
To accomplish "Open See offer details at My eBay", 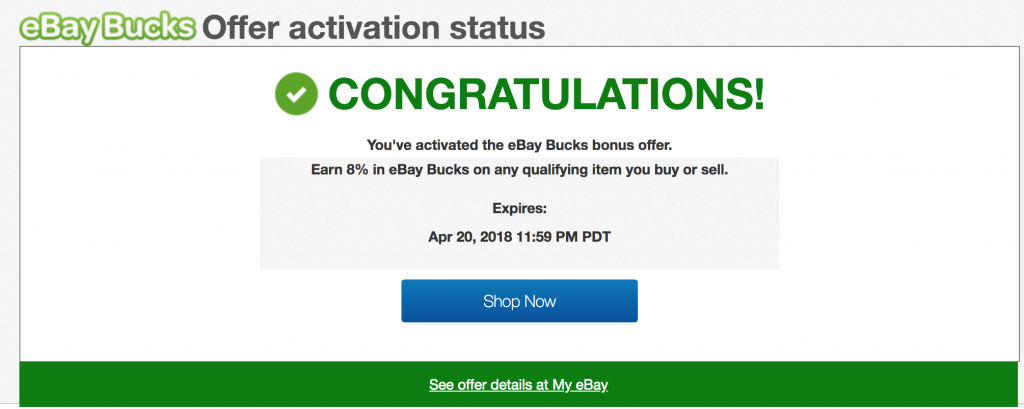I will pos(518,385).
